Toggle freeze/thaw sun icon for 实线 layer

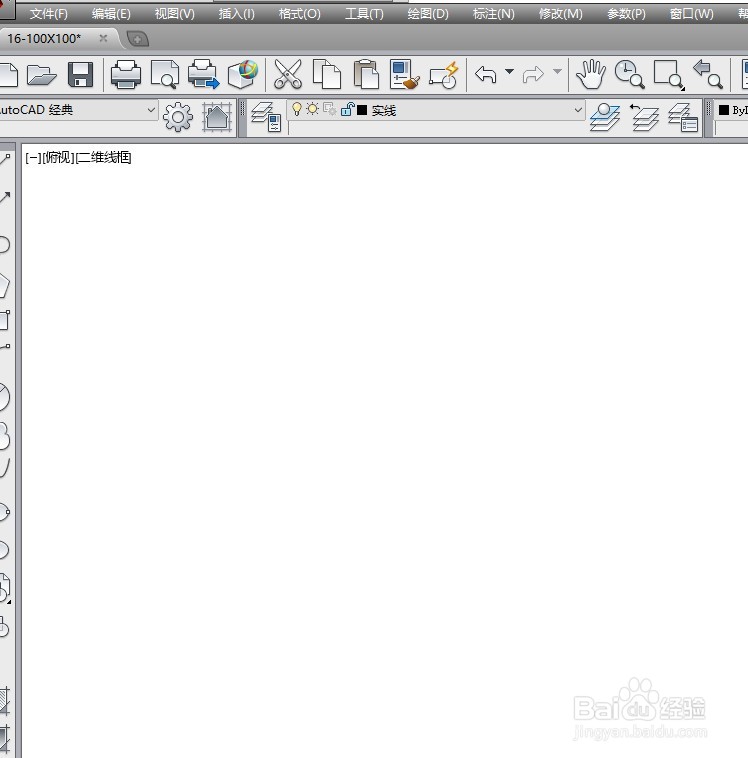point(313,109)
